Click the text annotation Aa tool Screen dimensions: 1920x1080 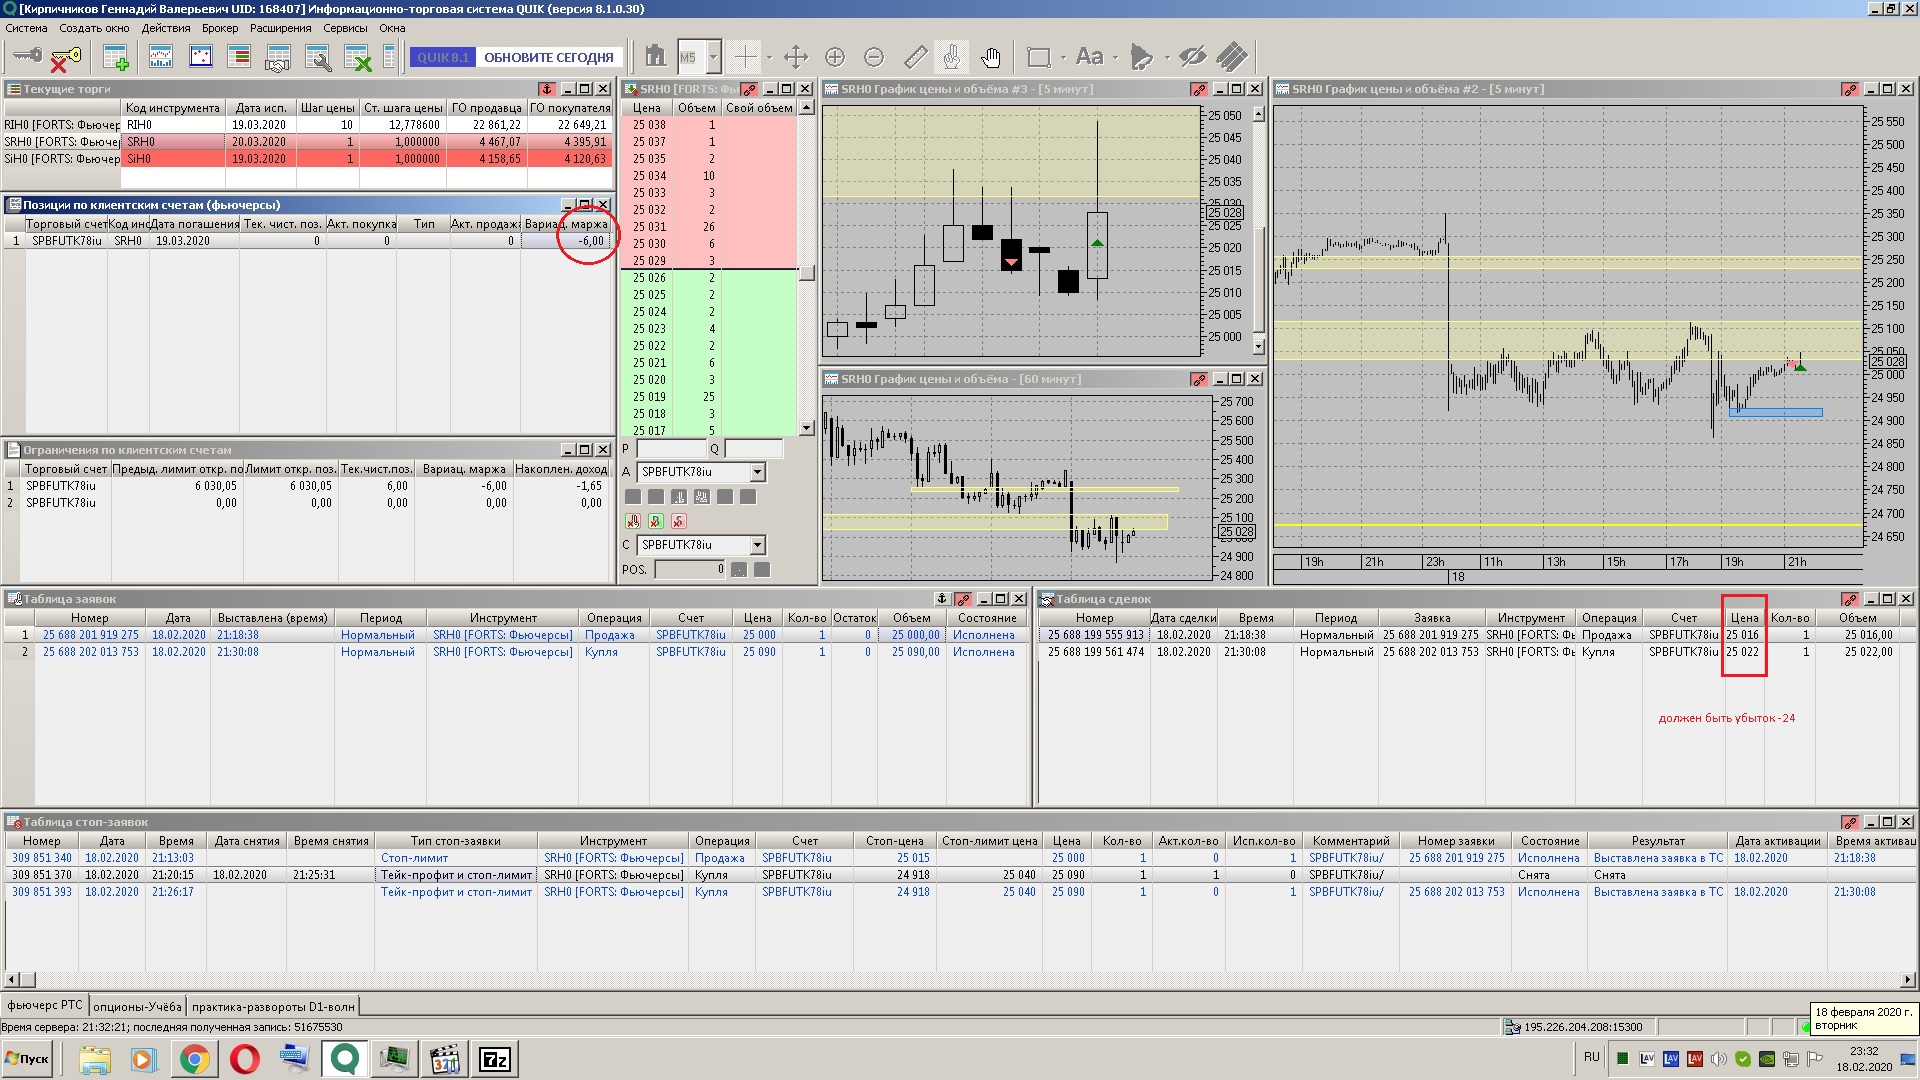point(1089,58)
